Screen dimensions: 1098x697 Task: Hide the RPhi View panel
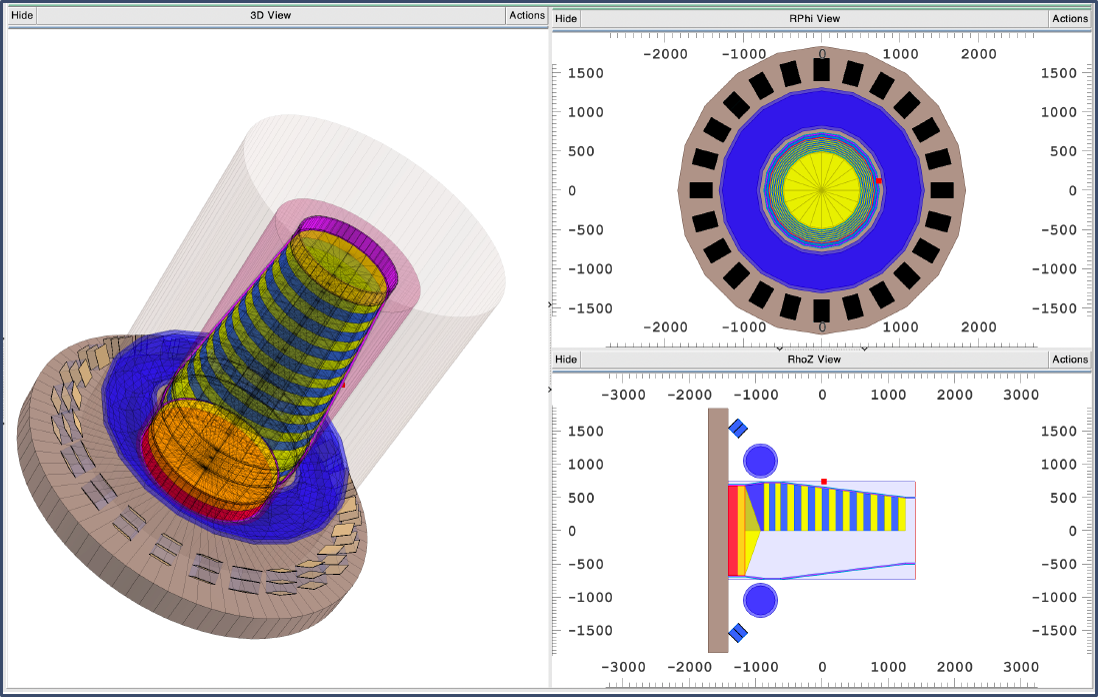click(x=566, y=18)
